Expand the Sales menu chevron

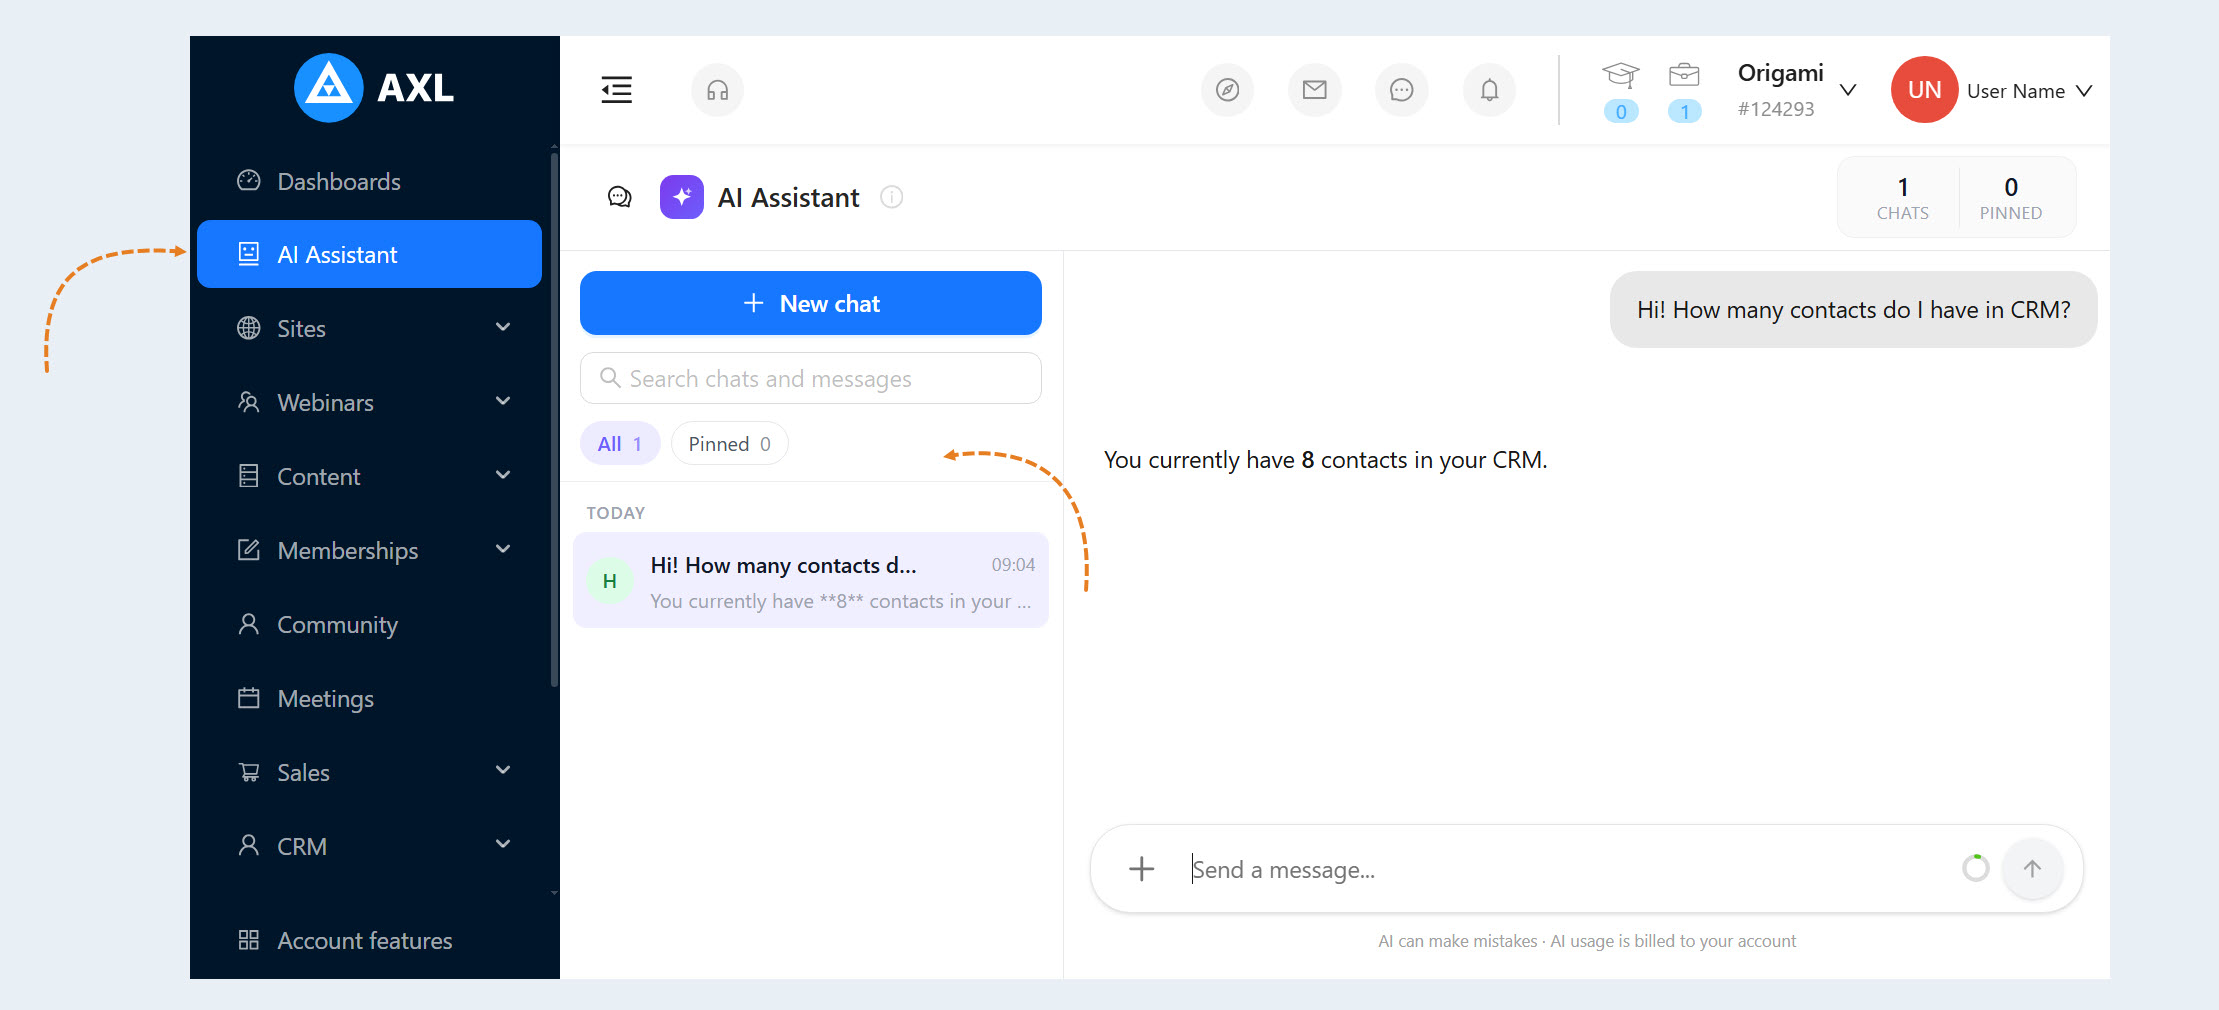tap(503, 770)
